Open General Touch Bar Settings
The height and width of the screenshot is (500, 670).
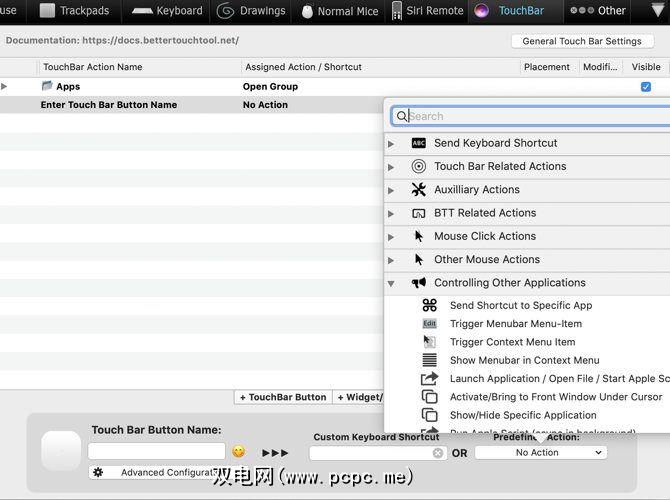pyautogui.click(x=582, y=41)
